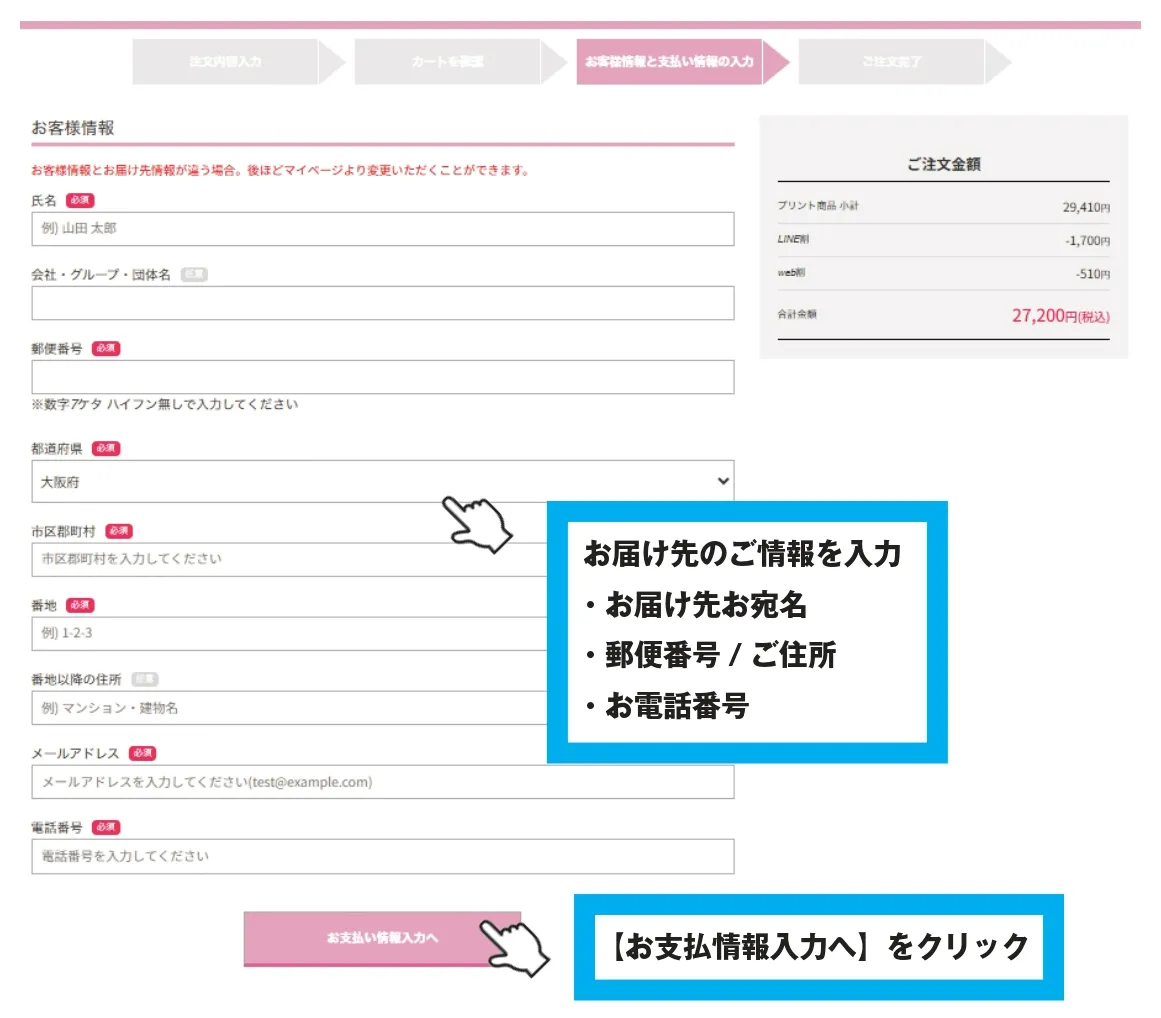Focus the 氏名 name input field
This screenshot has width=1161, height=1018.
point(382,229)
